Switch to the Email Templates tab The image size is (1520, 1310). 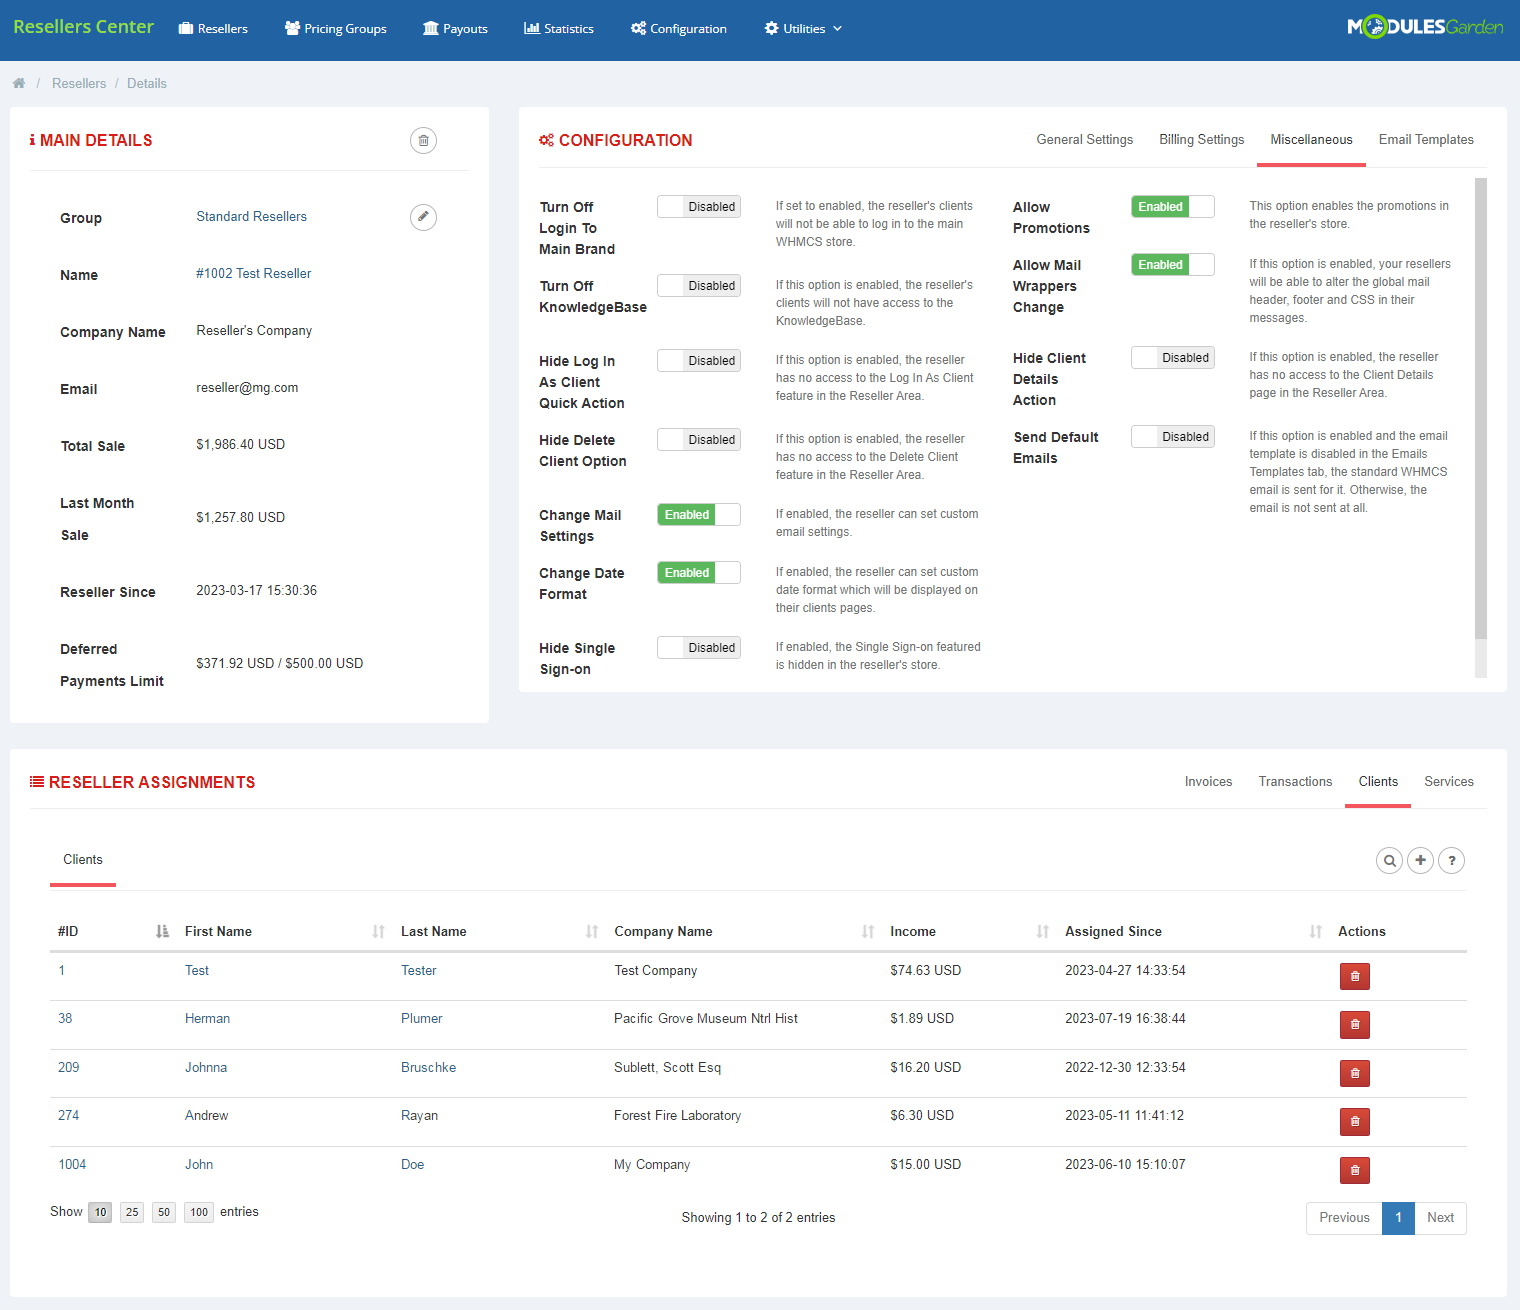point(1426,139)
